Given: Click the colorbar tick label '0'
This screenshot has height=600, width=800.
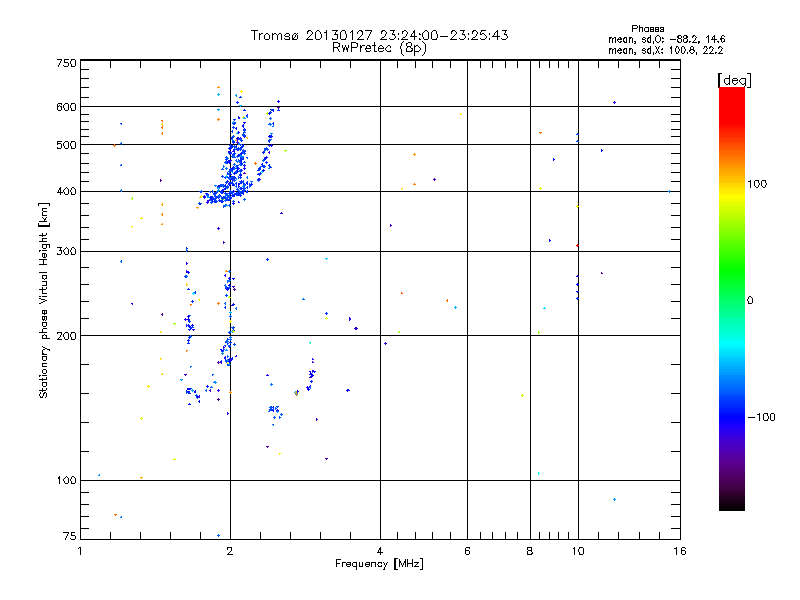Looking at the screenshot, I should 750,301.
